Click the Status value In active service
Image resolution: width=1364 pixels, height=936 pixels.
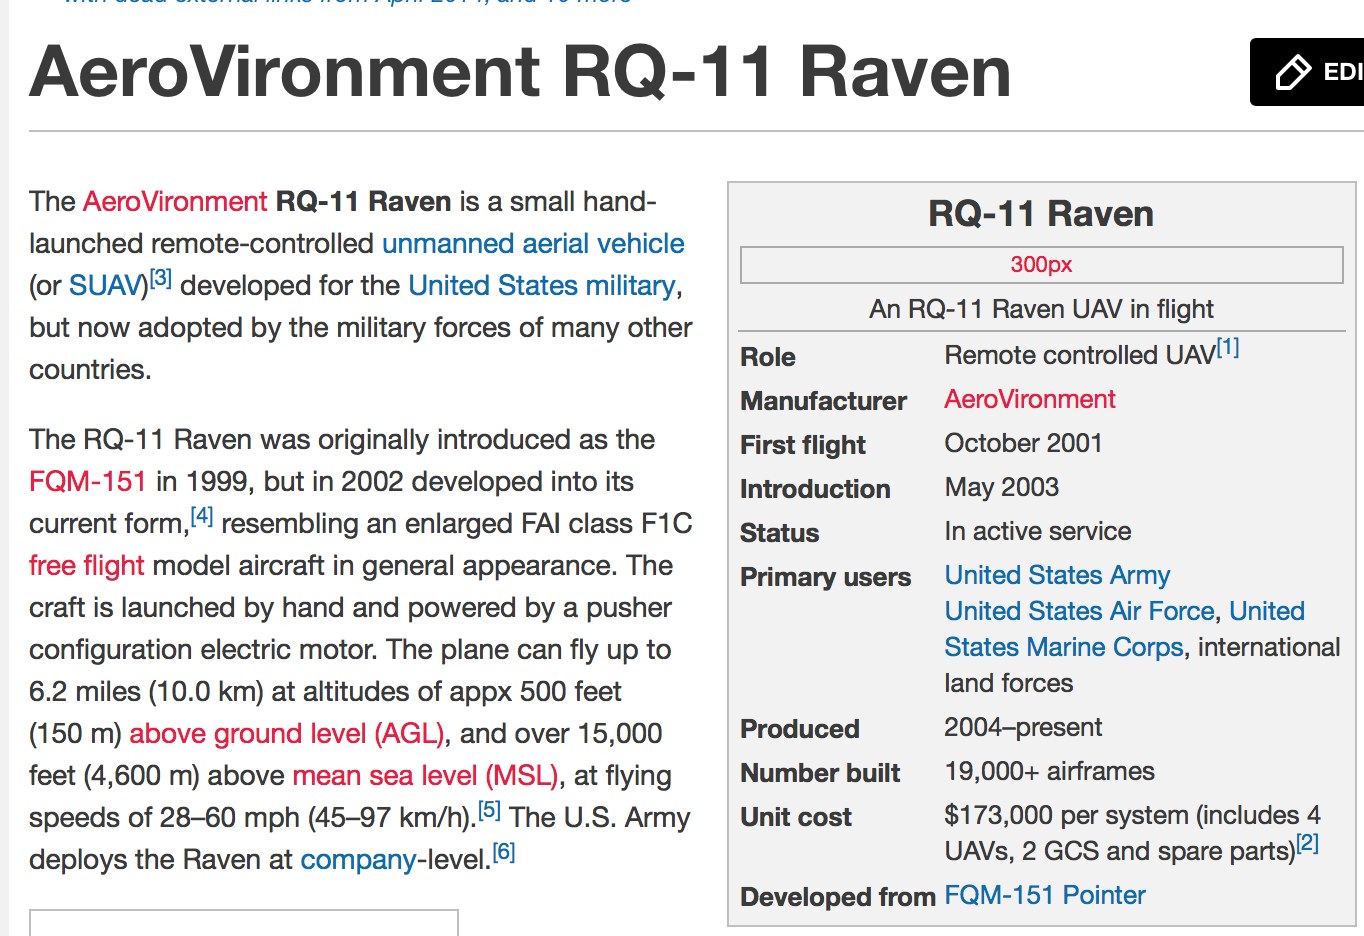pyautogui.click(x=1038, y=532)
